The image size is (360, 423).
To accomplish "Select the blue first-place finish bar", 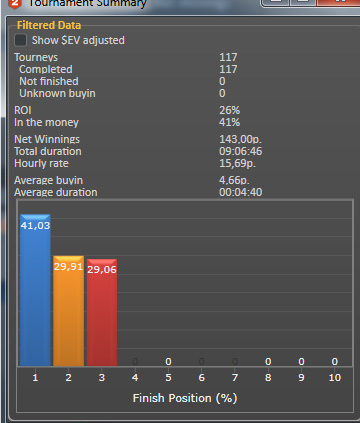I will pos(35,290).
